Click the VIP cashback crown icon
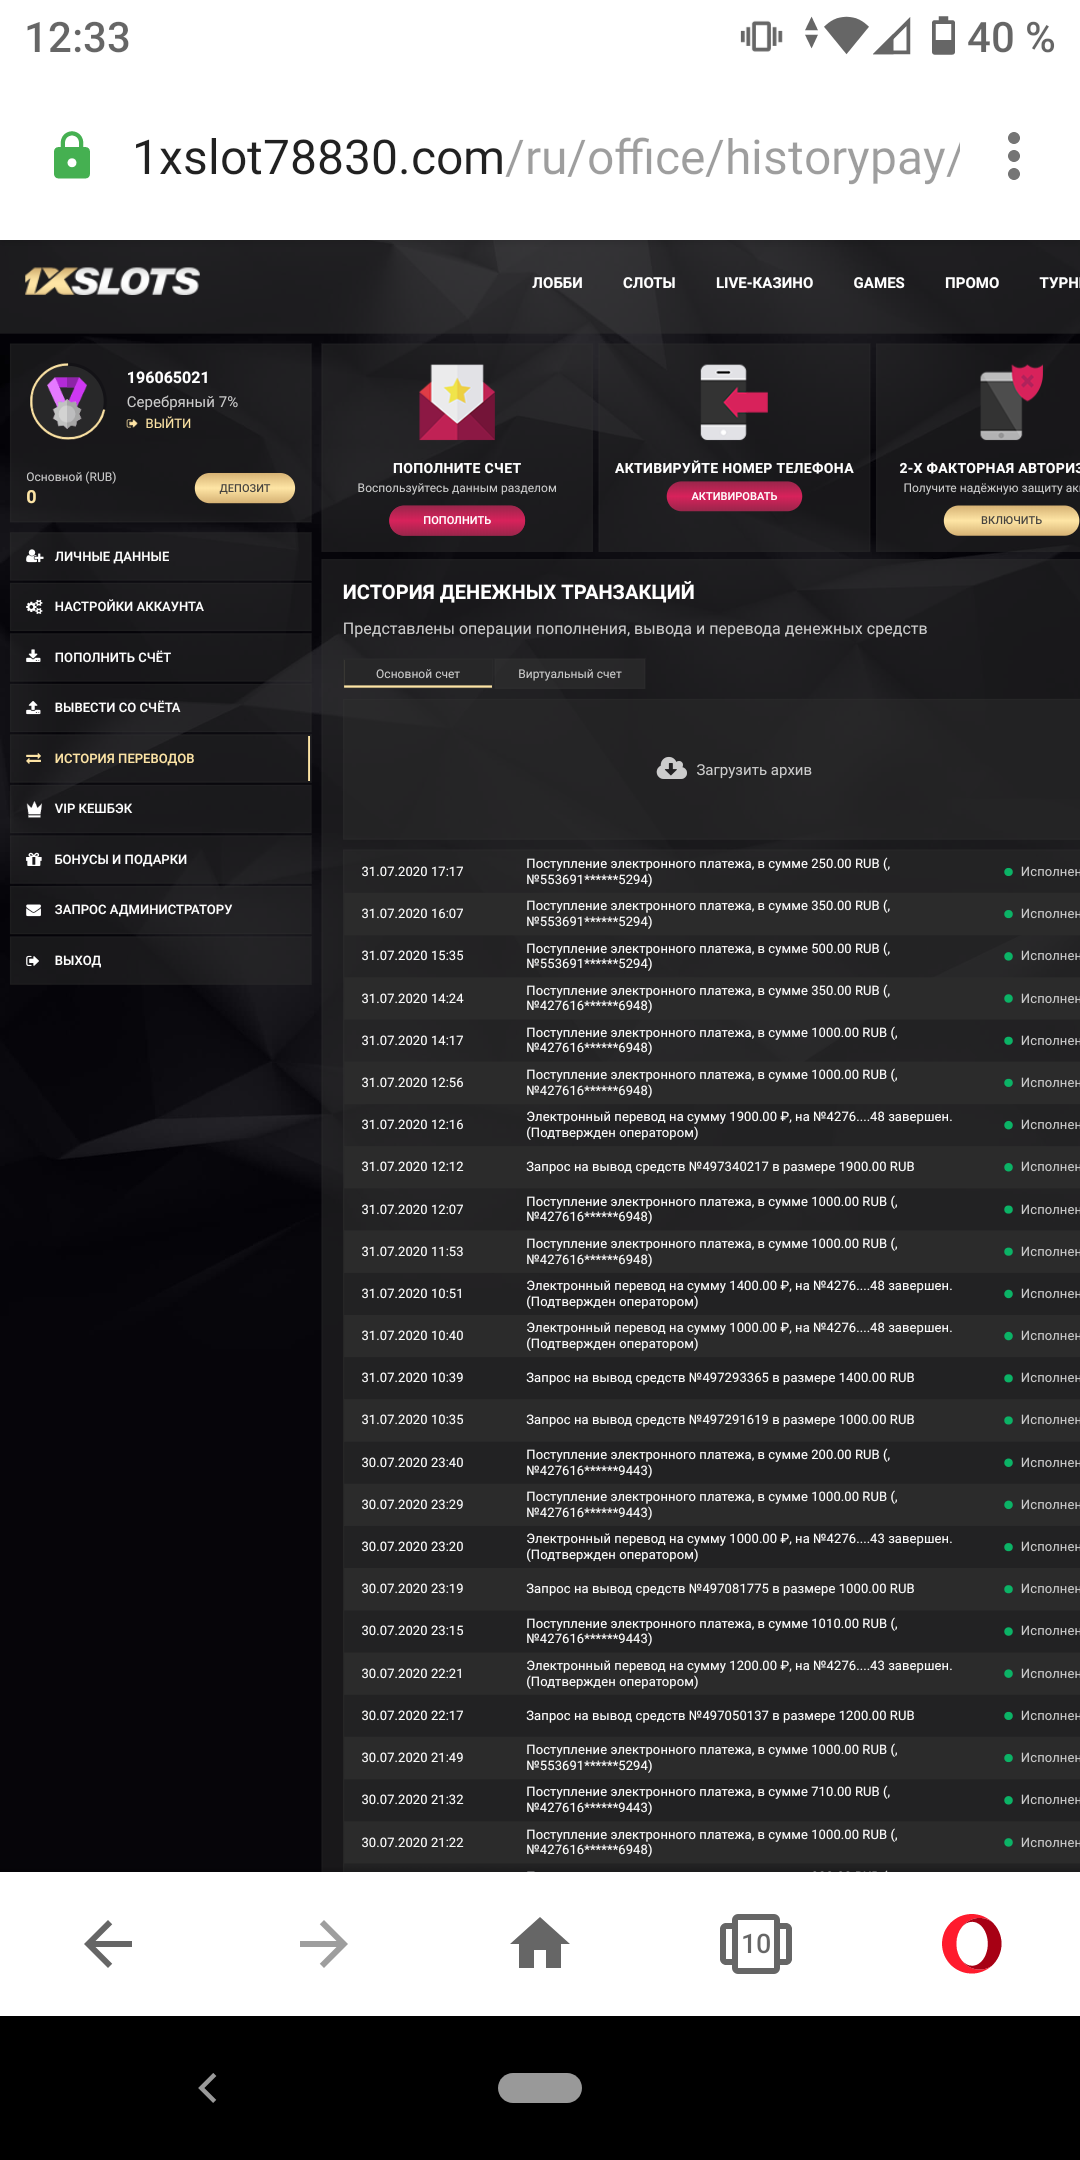The height and width of the screenshot is (2160, 1080). pyautogui.click(x=34, y=808)
